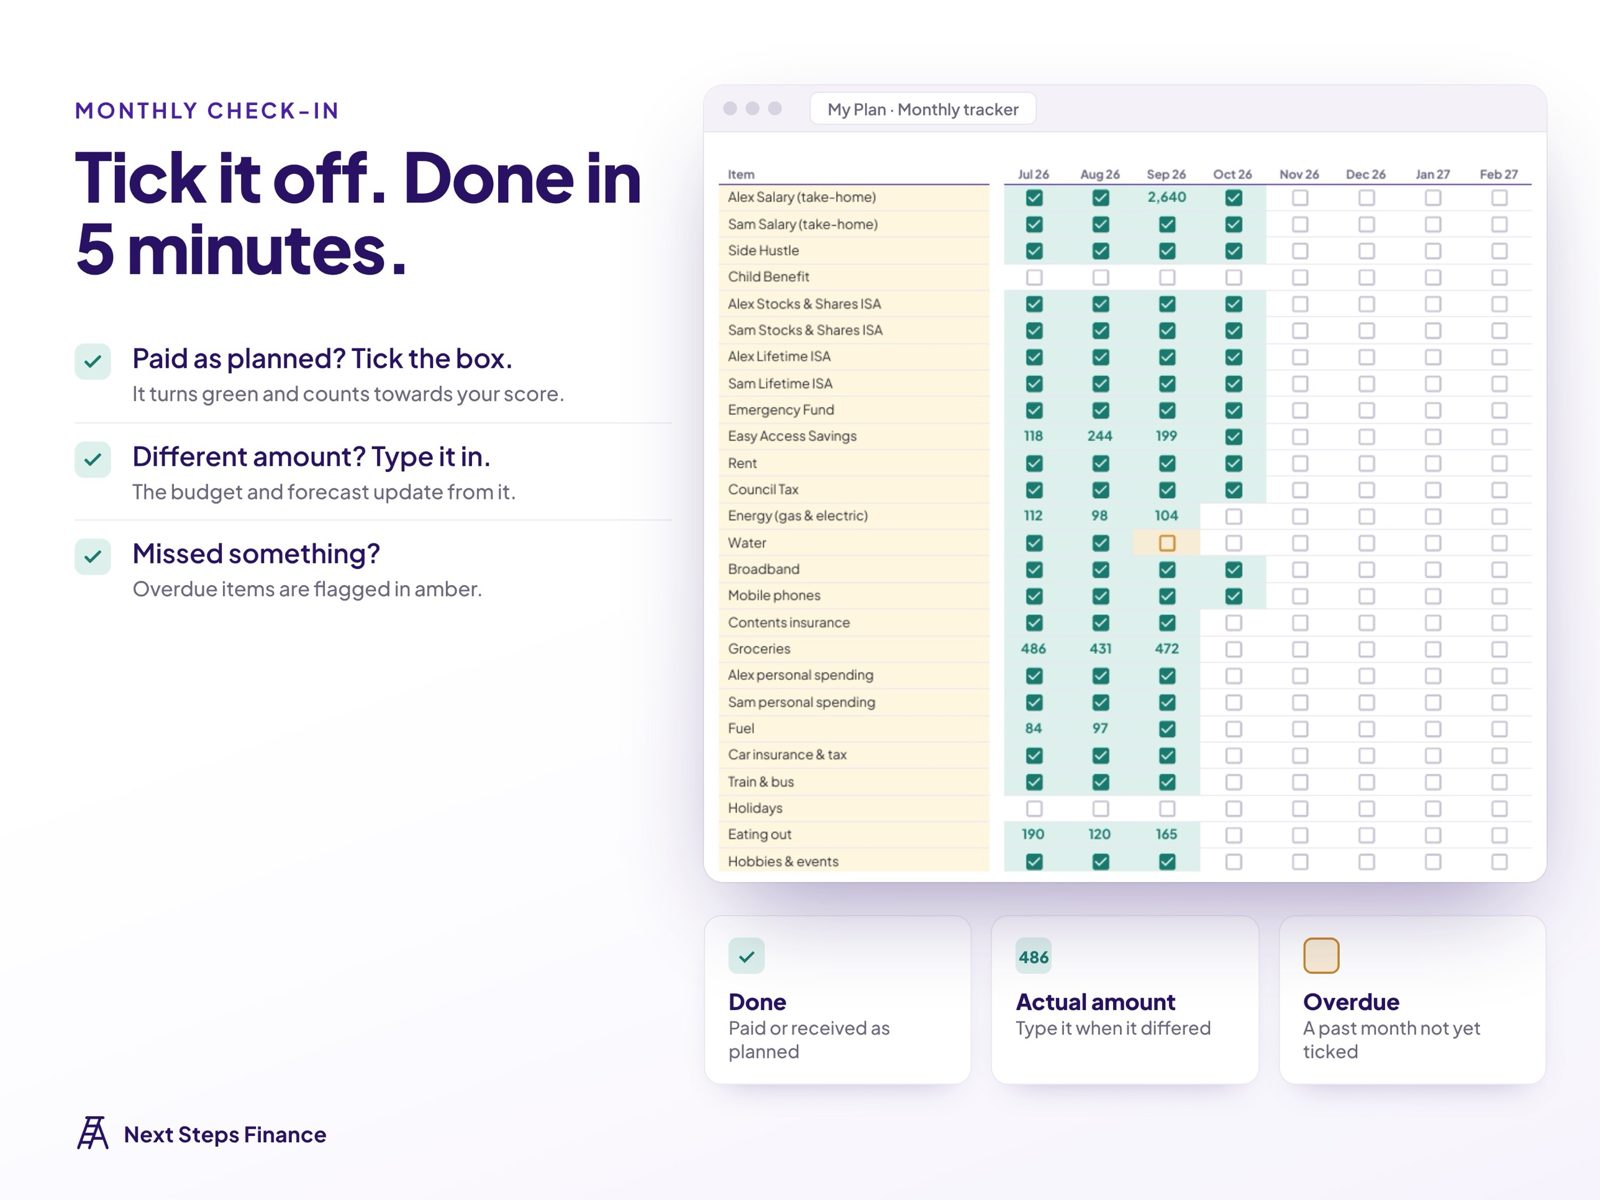1600x1200 pixels.
Task: Tick Alex Salary checkbox for Nov 26
Action: pos(1300,198)
